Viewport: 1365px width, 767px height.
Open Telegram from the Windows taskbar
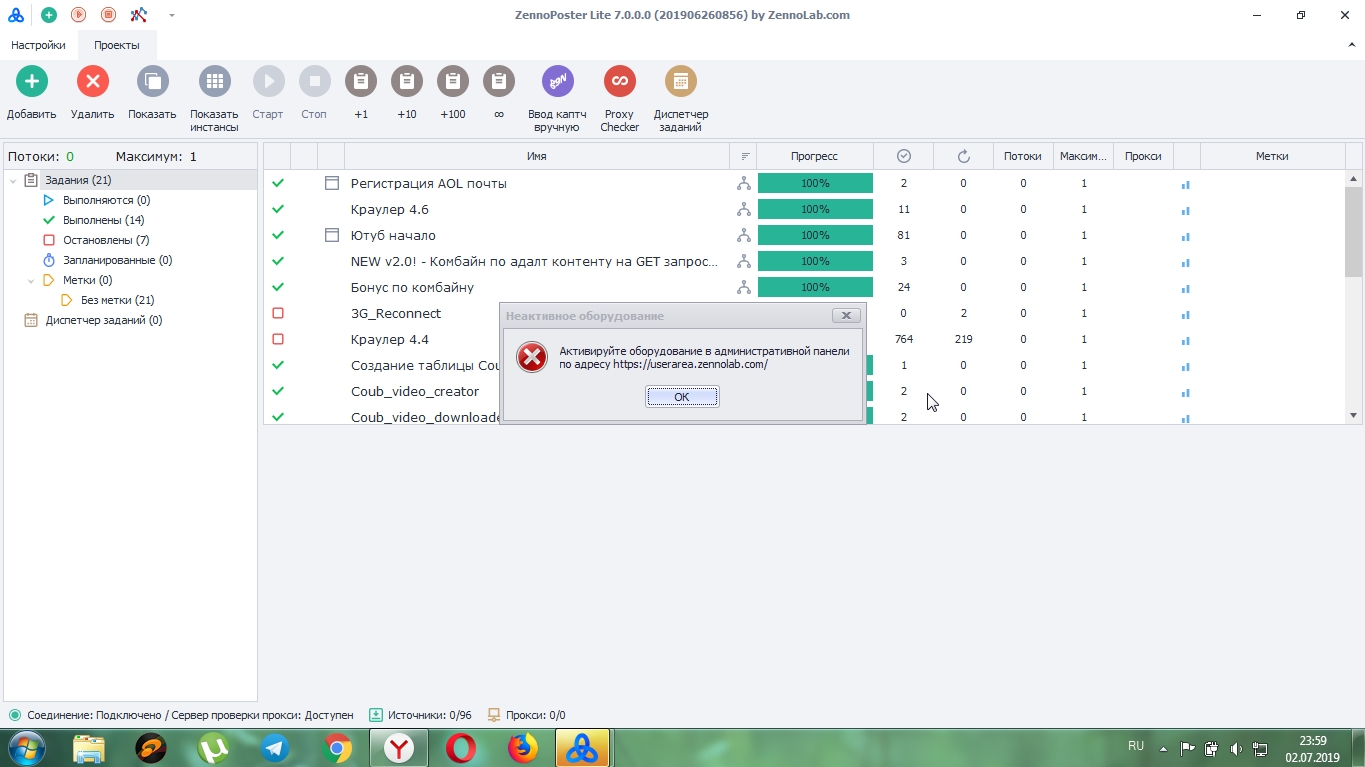pyautogui.click(x=276, y=748)
